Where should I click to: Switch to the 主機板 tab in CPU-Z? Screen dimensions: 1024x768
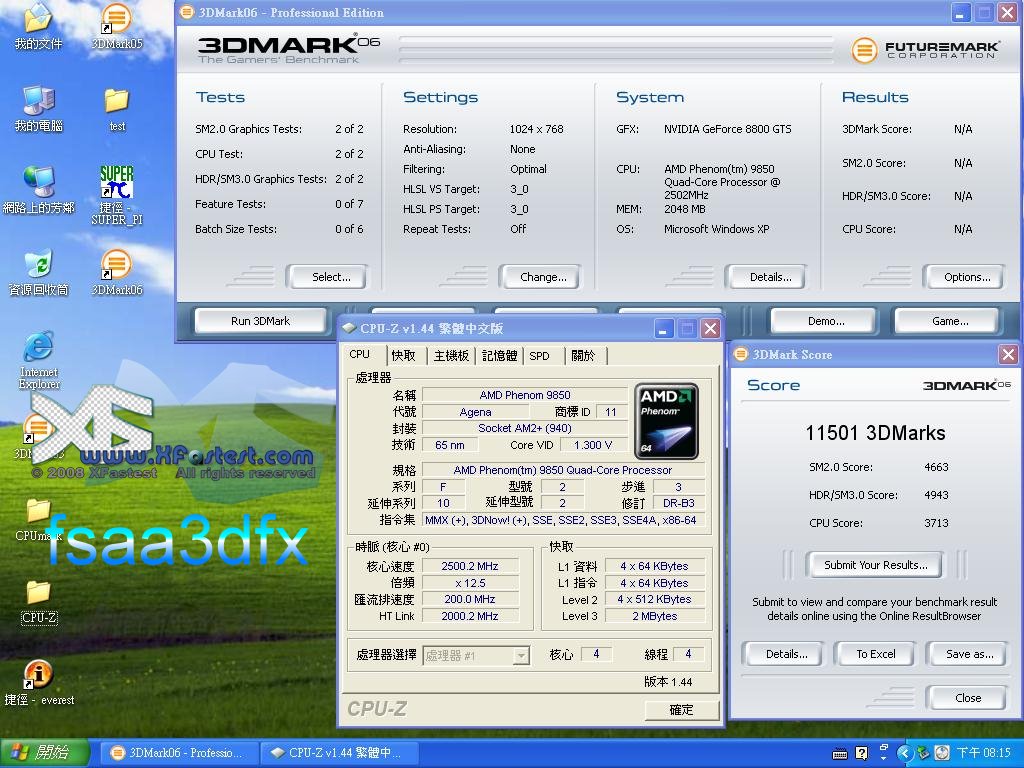(x=451, y=356)
